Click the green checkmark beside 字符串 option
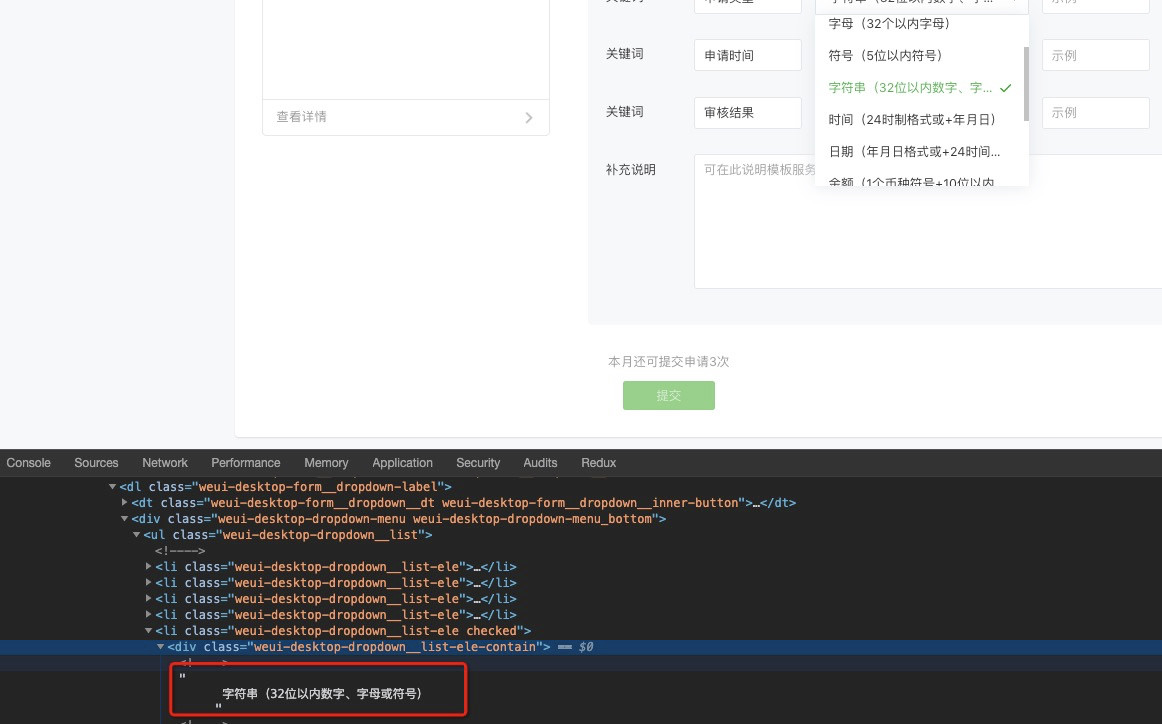Image resolution: width=1162 pixels, height=724 pixels. pos(1005,87)
